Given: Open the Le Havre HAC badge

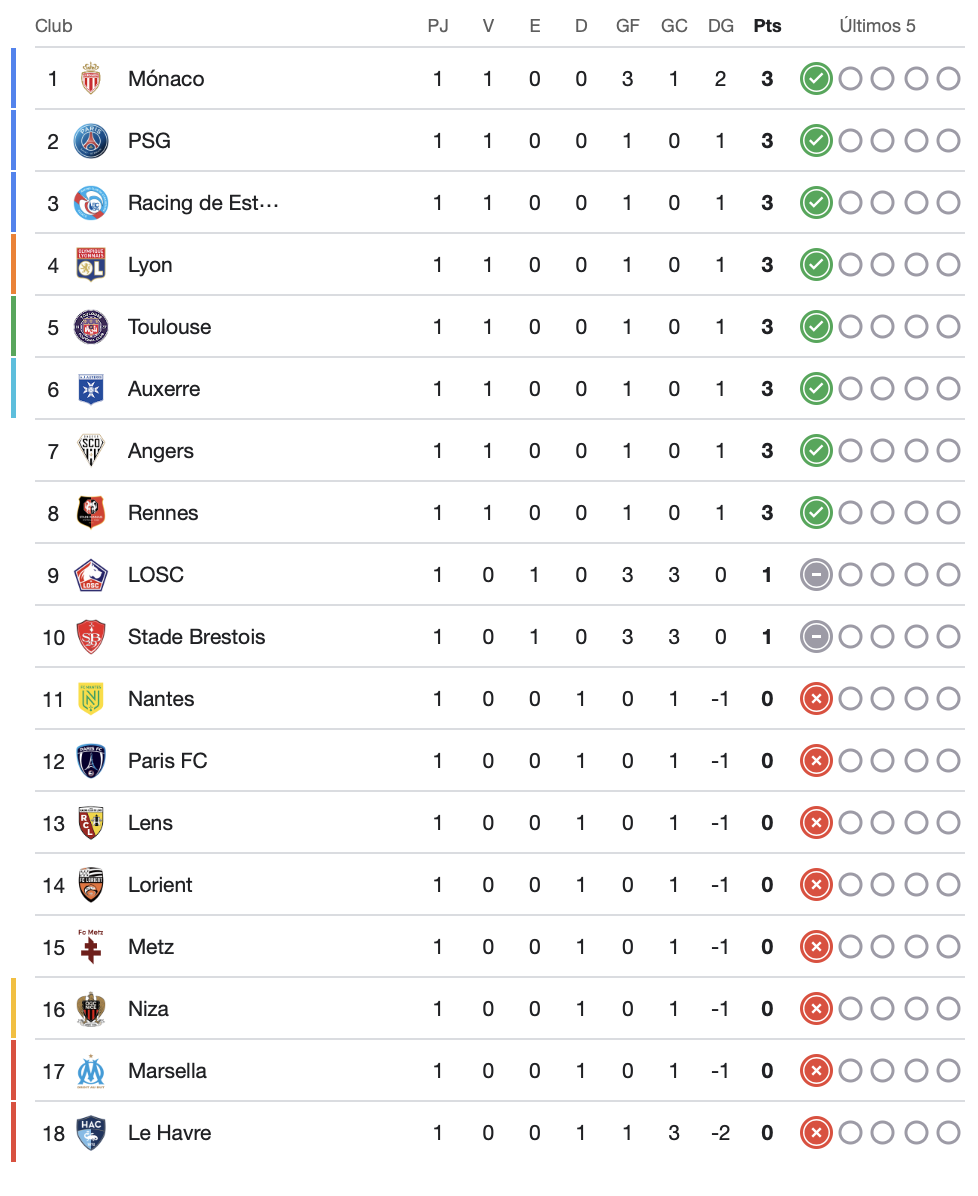Looking at the screenshot, I should (x=91, y=1133).
